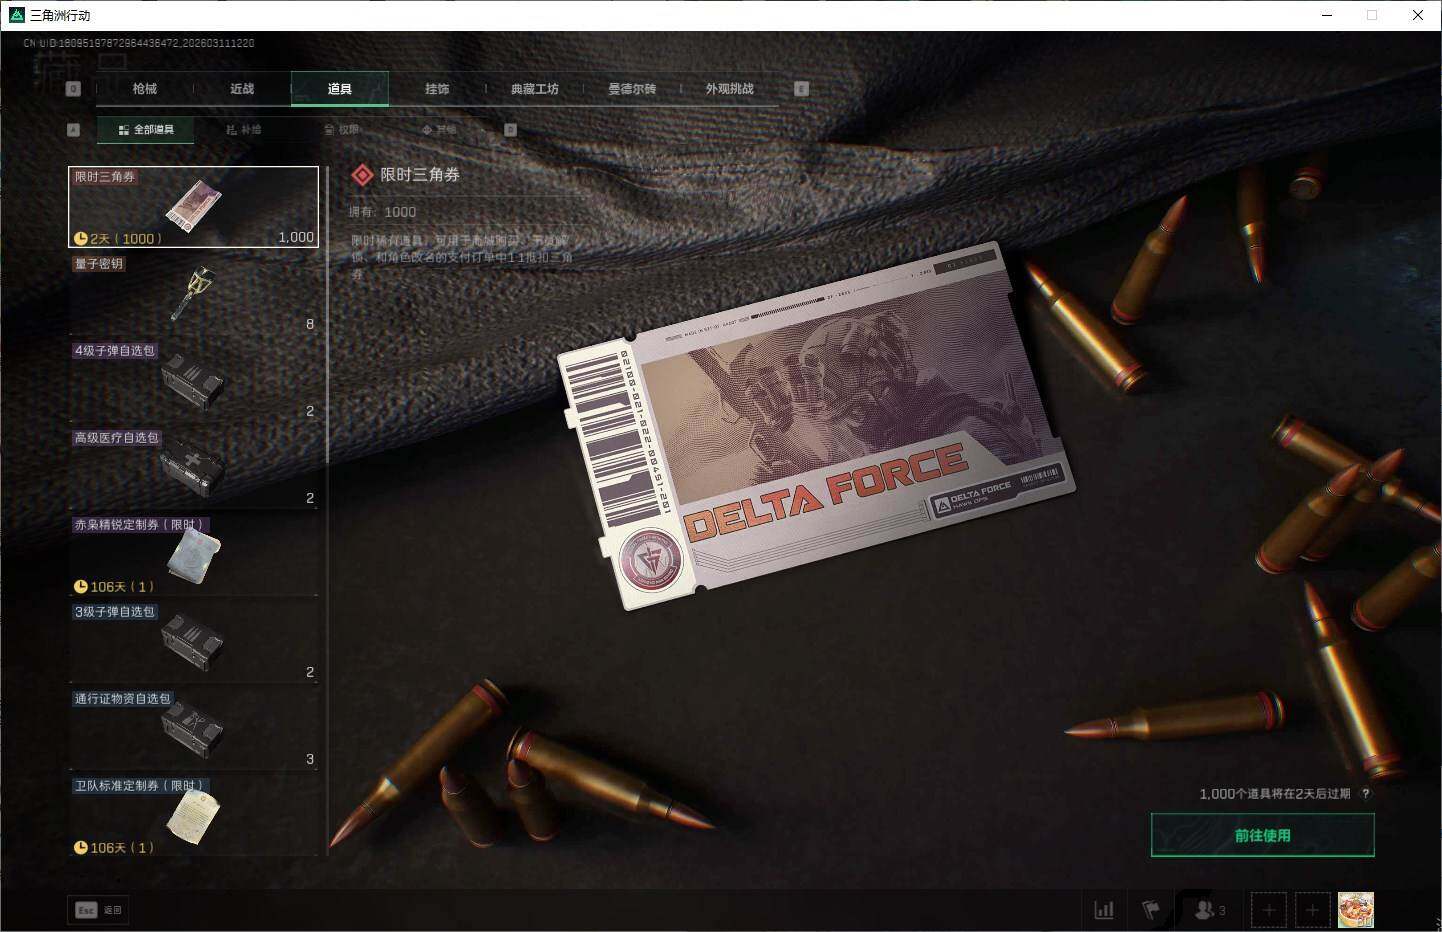Click the 高级医疗自选包 medical crate image
The width and height of the screenshot is (1442, 932).
click(x=193, y=471)
